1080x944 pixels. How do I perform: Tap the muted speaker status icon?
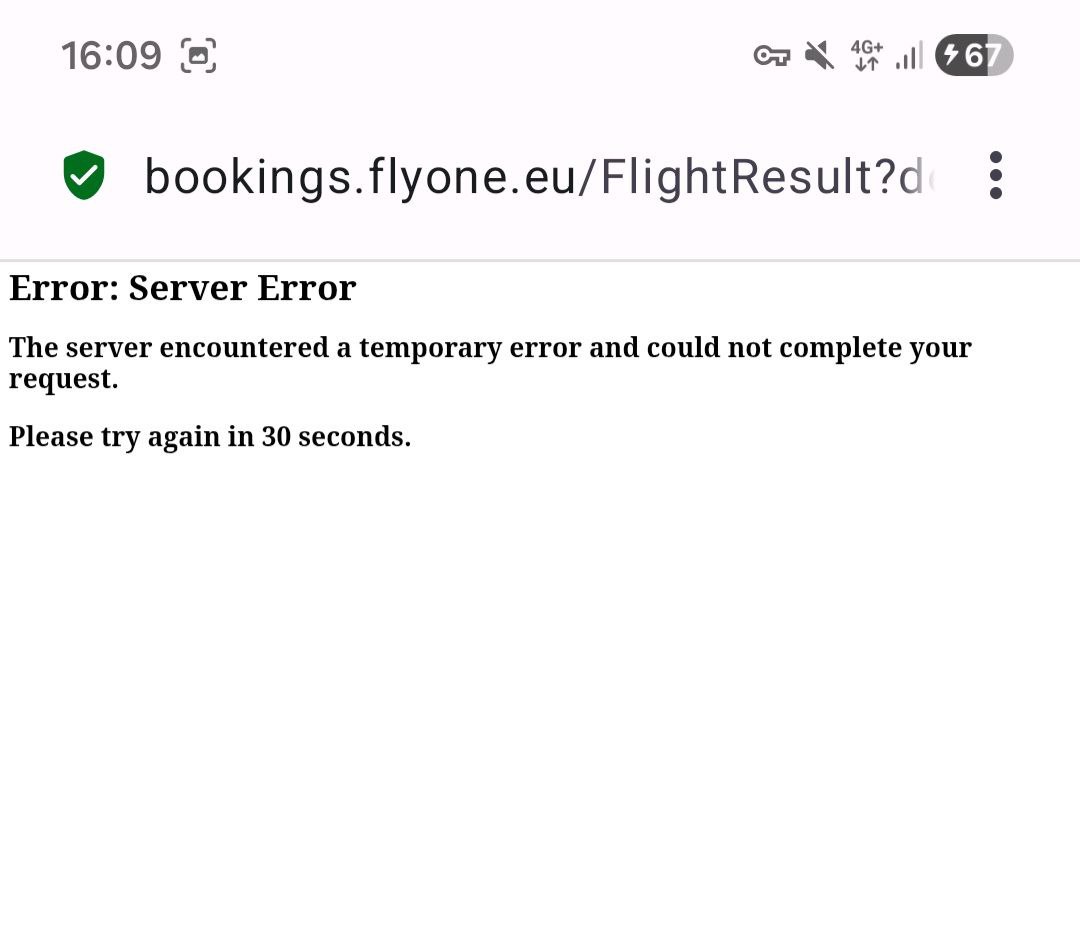[820, 56]
